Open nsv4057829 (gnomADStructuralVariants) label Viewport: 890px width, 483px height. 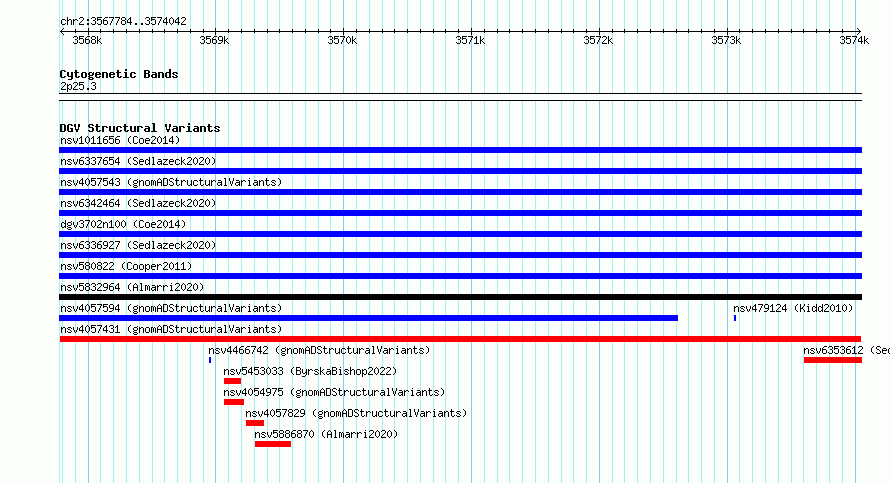point(356,413)
